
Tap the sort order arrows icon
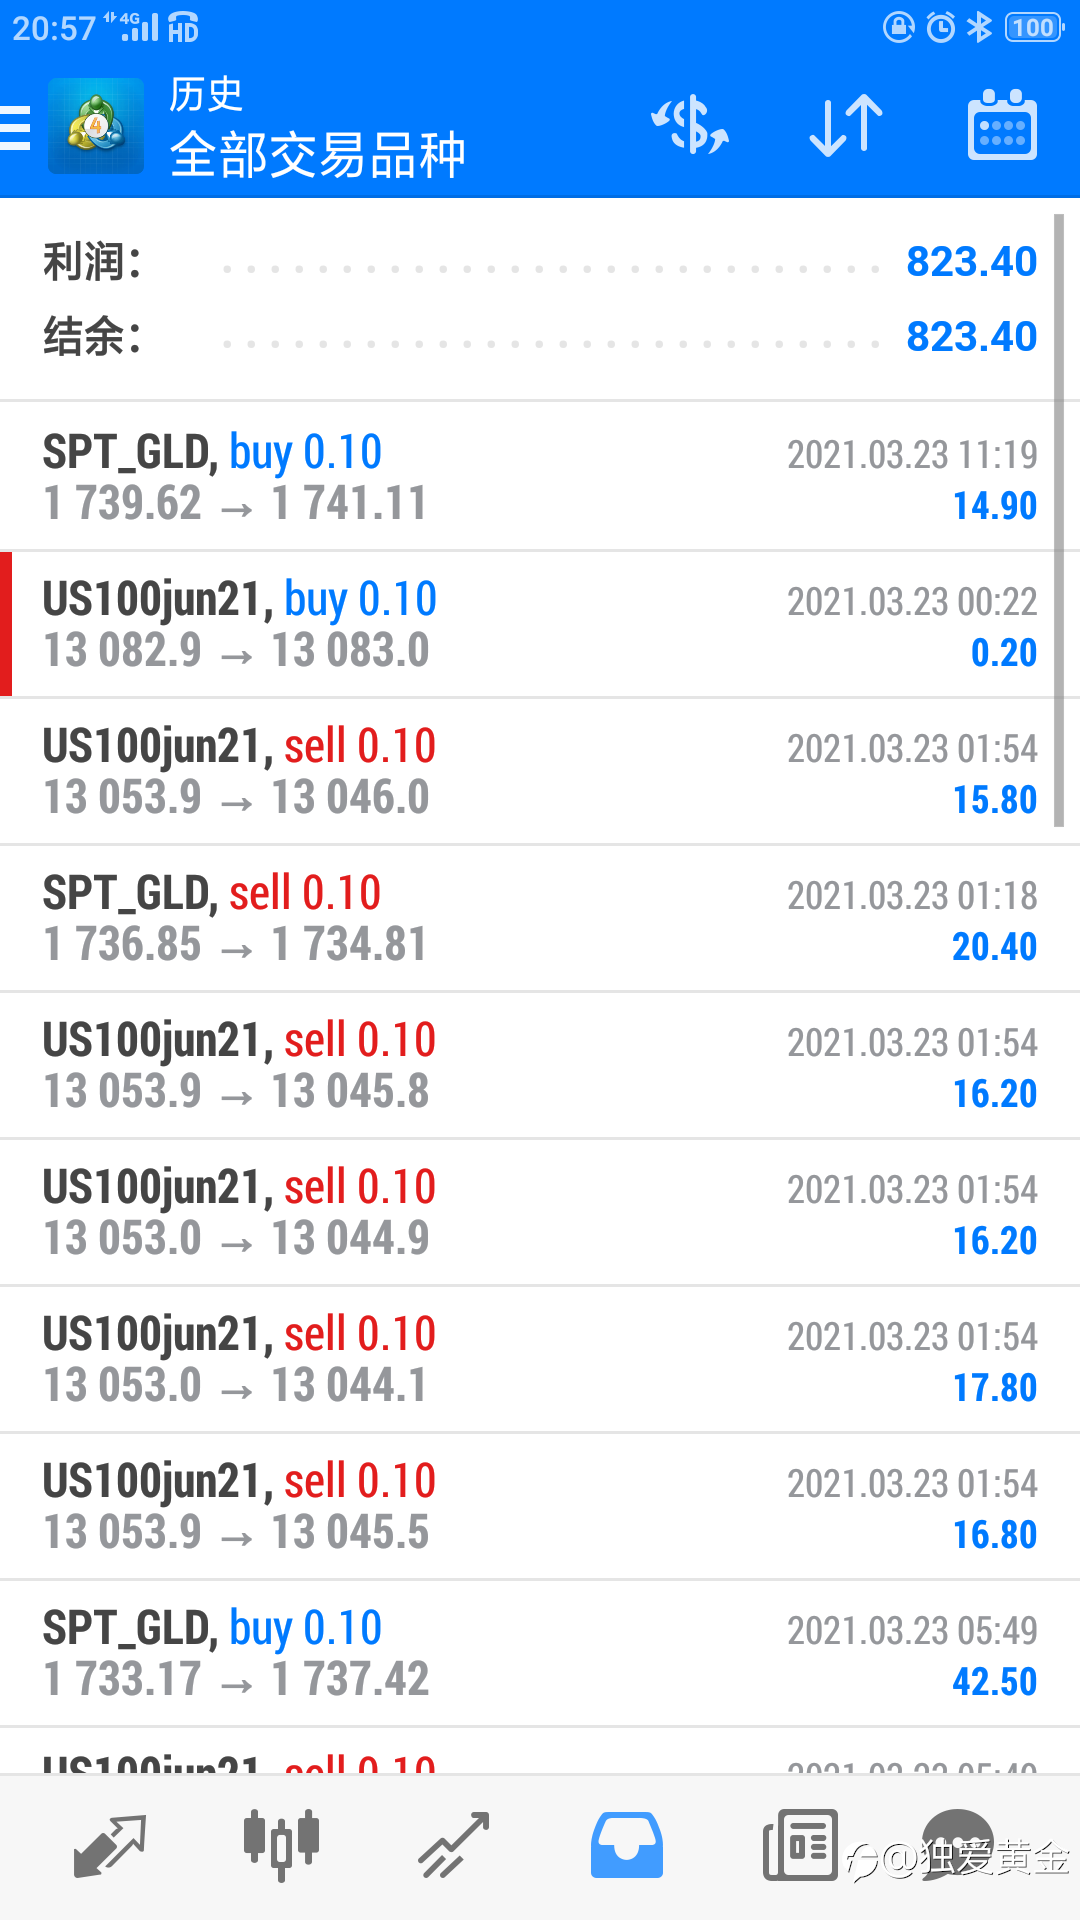point(846,126)
